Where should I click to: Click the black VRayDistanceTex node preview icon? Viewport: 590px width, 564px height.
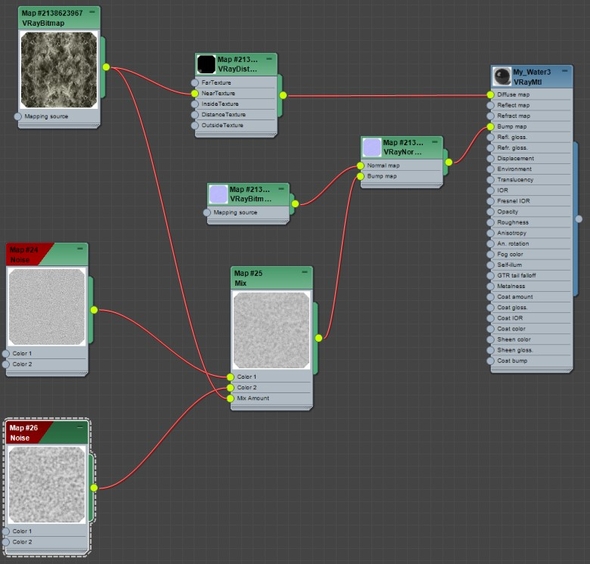tap(206, 64)
